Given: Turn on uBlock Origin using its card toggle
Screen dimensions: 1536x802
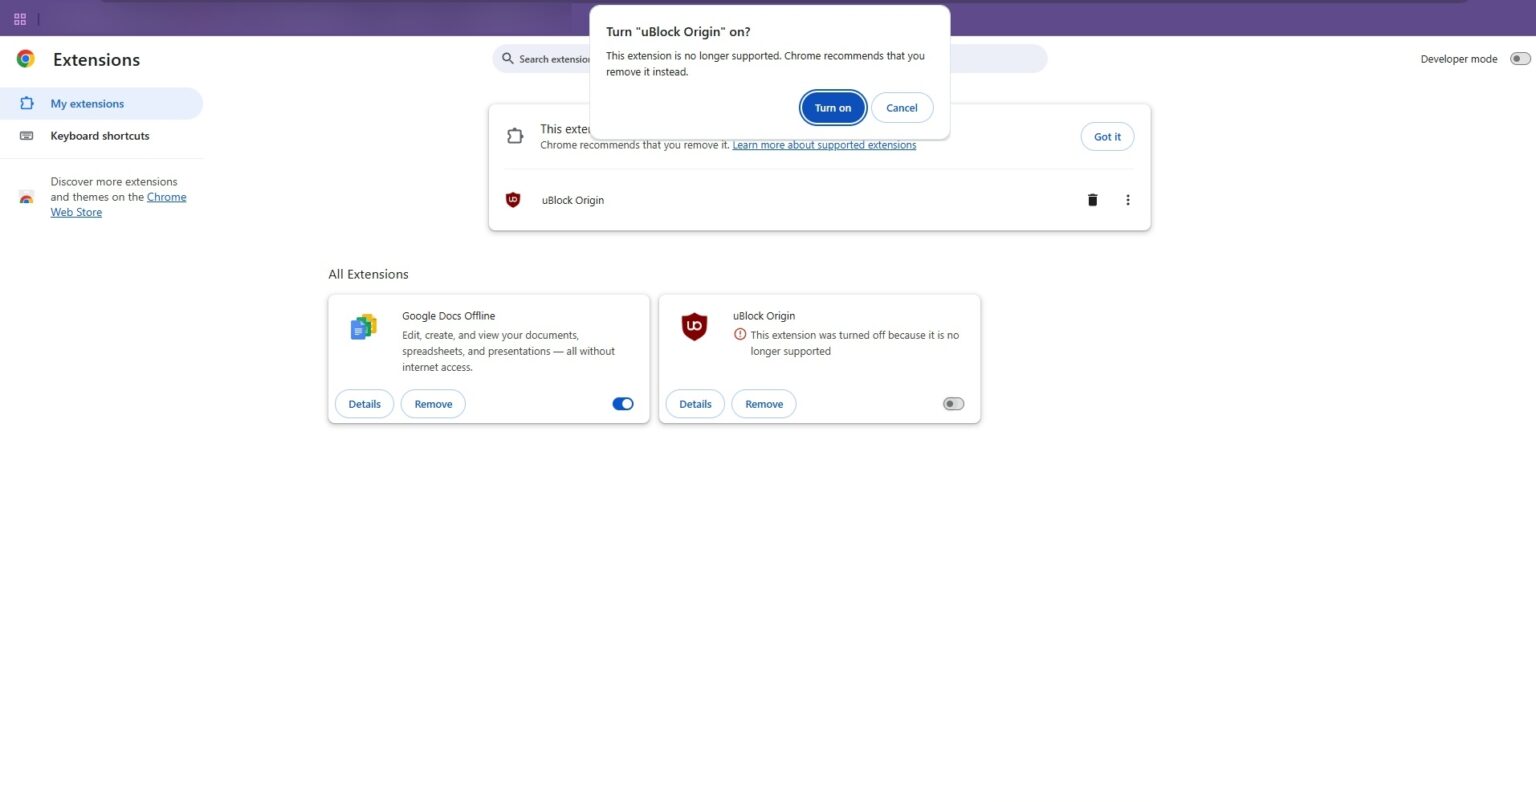Looking at the screenshot, I should pyautogui.click(x=952, y=403).
